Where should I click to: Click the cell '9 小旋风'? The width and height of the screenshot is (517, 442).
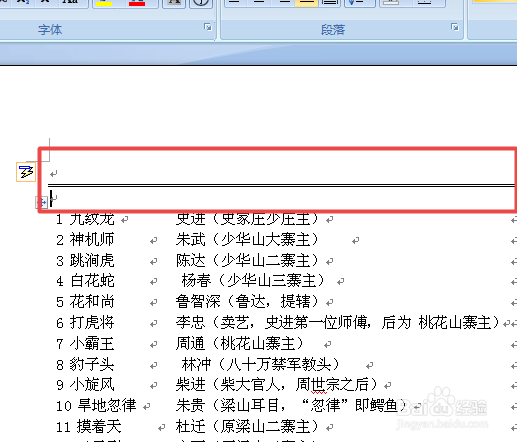pos(85,385)
